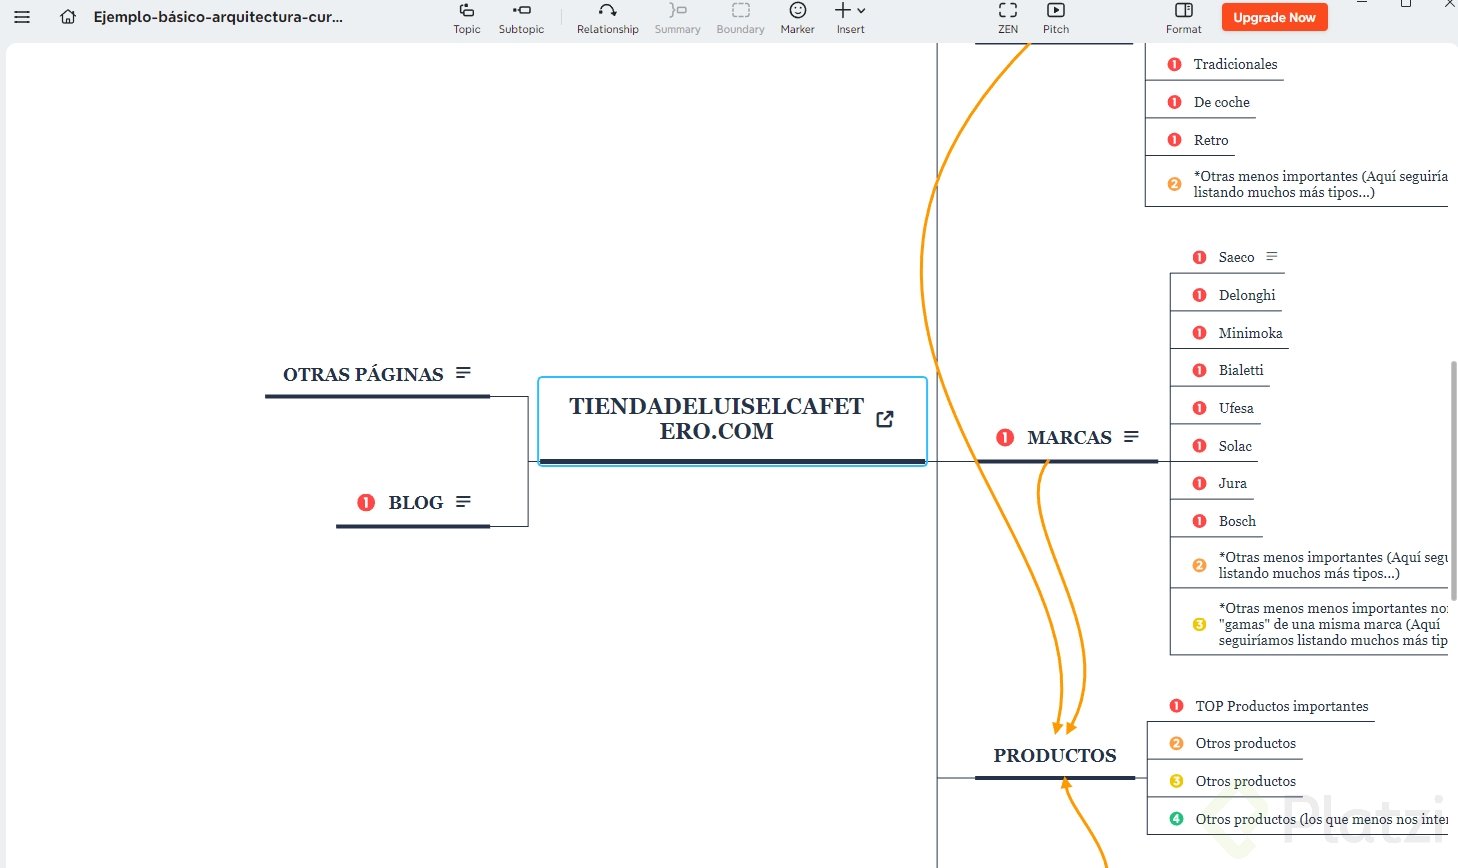Select the TOP Productos importantes subtopic
This screenshot has width=1458, height=868.
(x=1281, y=706)
